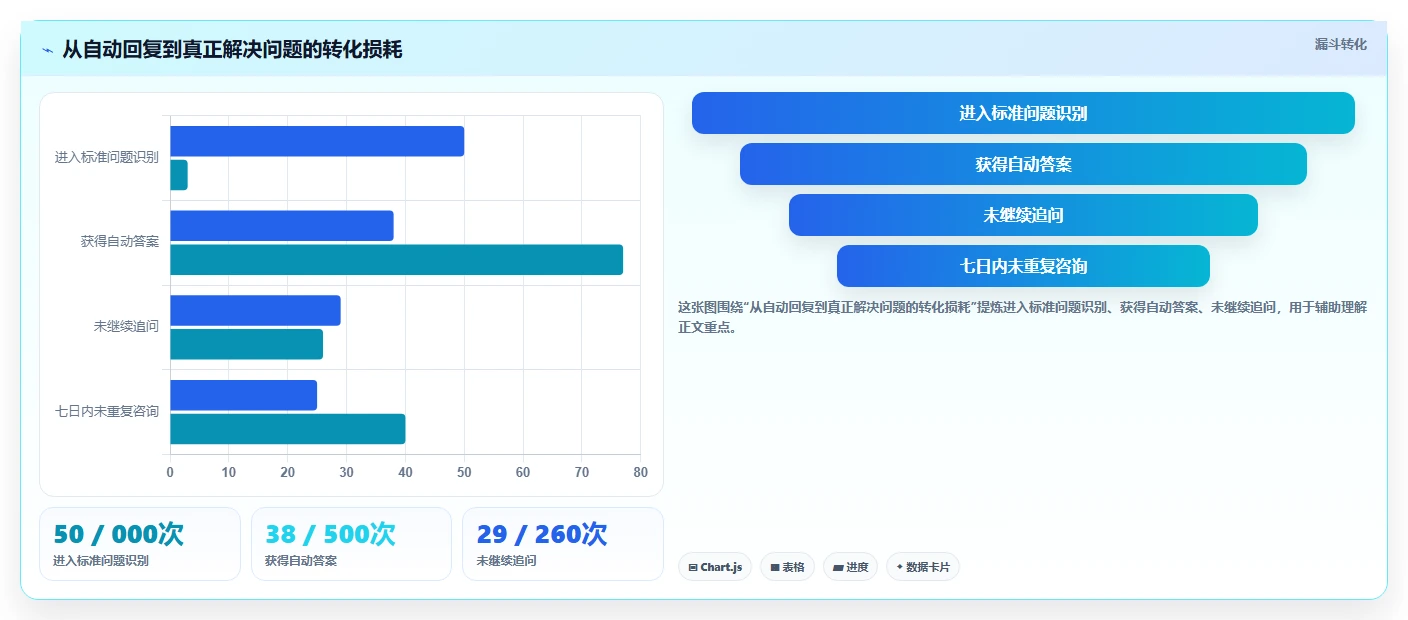Click the description paragraph starting 这张图围绕
Screen dimensions: 1408x620
(1022, 317)
